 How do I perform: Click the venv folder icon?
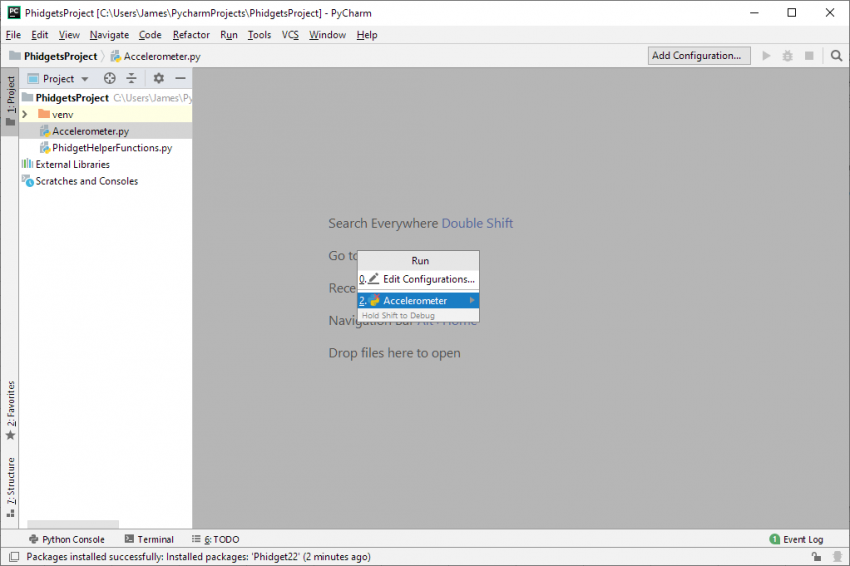click(x=44, y=114)
